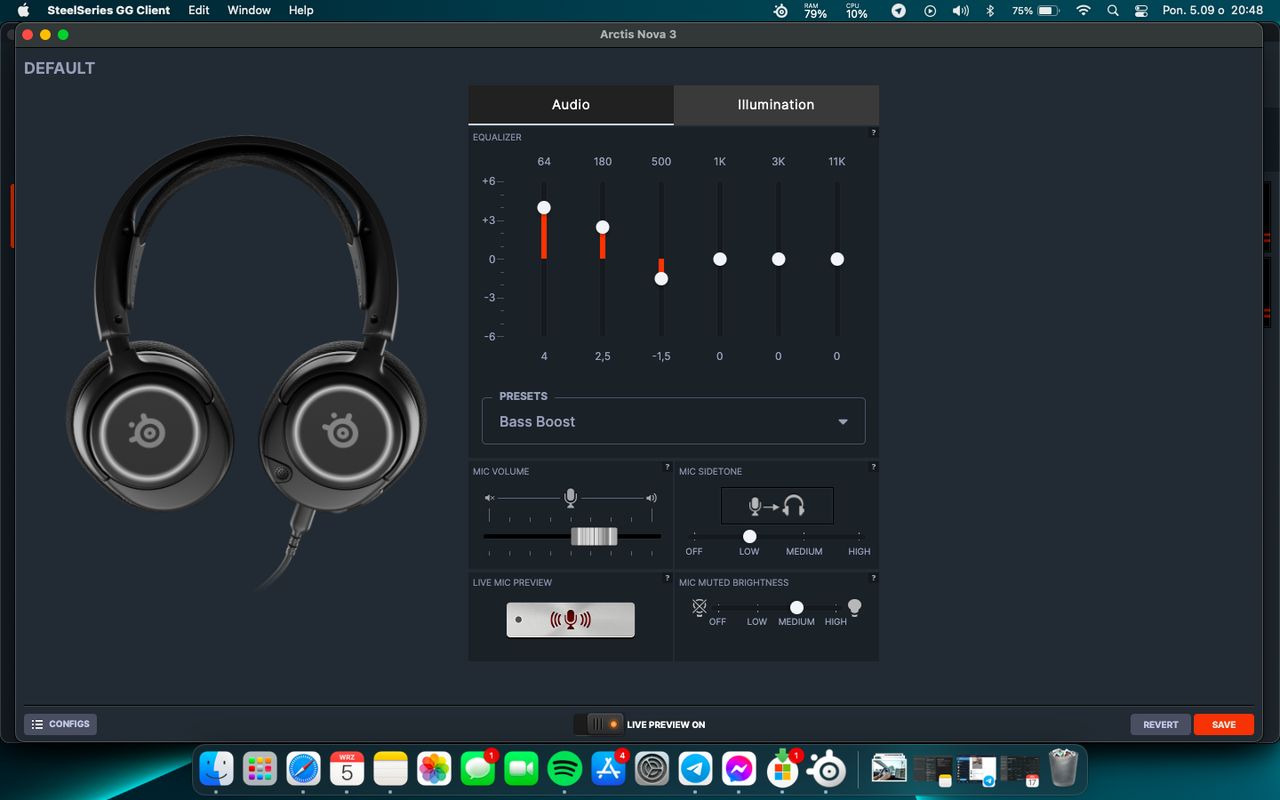Click the 3K equalizer slider handle
This screenshot has height=800, width=1280.
(x=778, y=259)
